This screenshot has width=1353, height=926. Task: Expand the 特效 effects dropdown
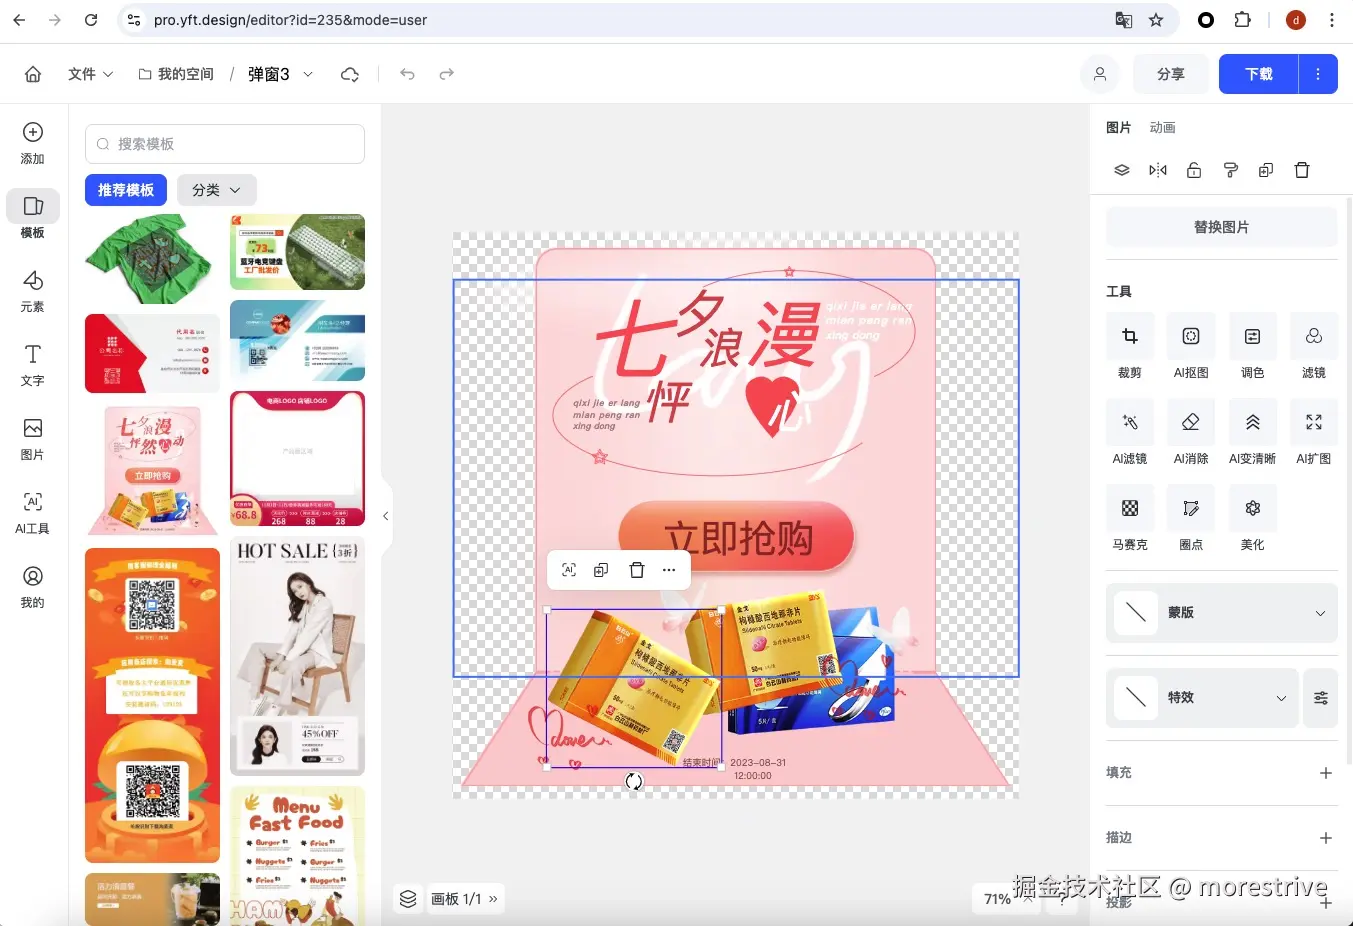click(1281, 697)
